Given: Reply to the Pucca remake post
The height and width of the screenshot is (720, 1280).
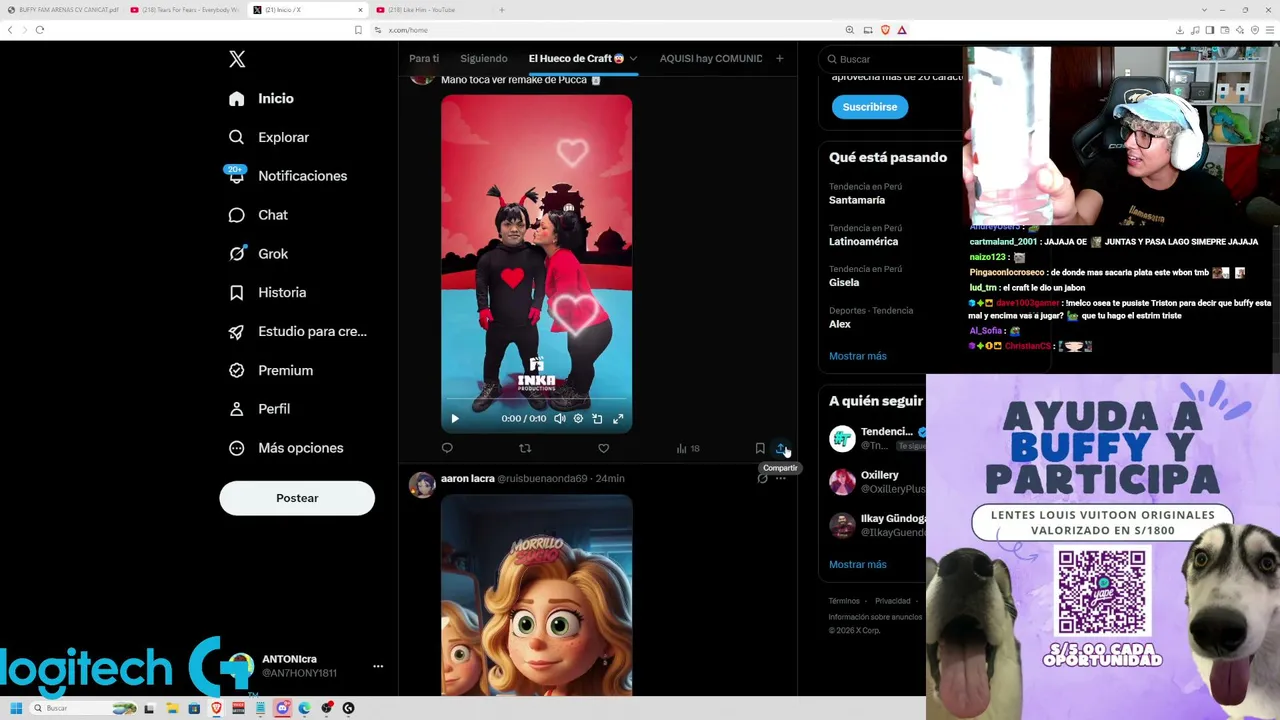Looking at the screenshot, I should pyautogui.click(x=447, y=448).
